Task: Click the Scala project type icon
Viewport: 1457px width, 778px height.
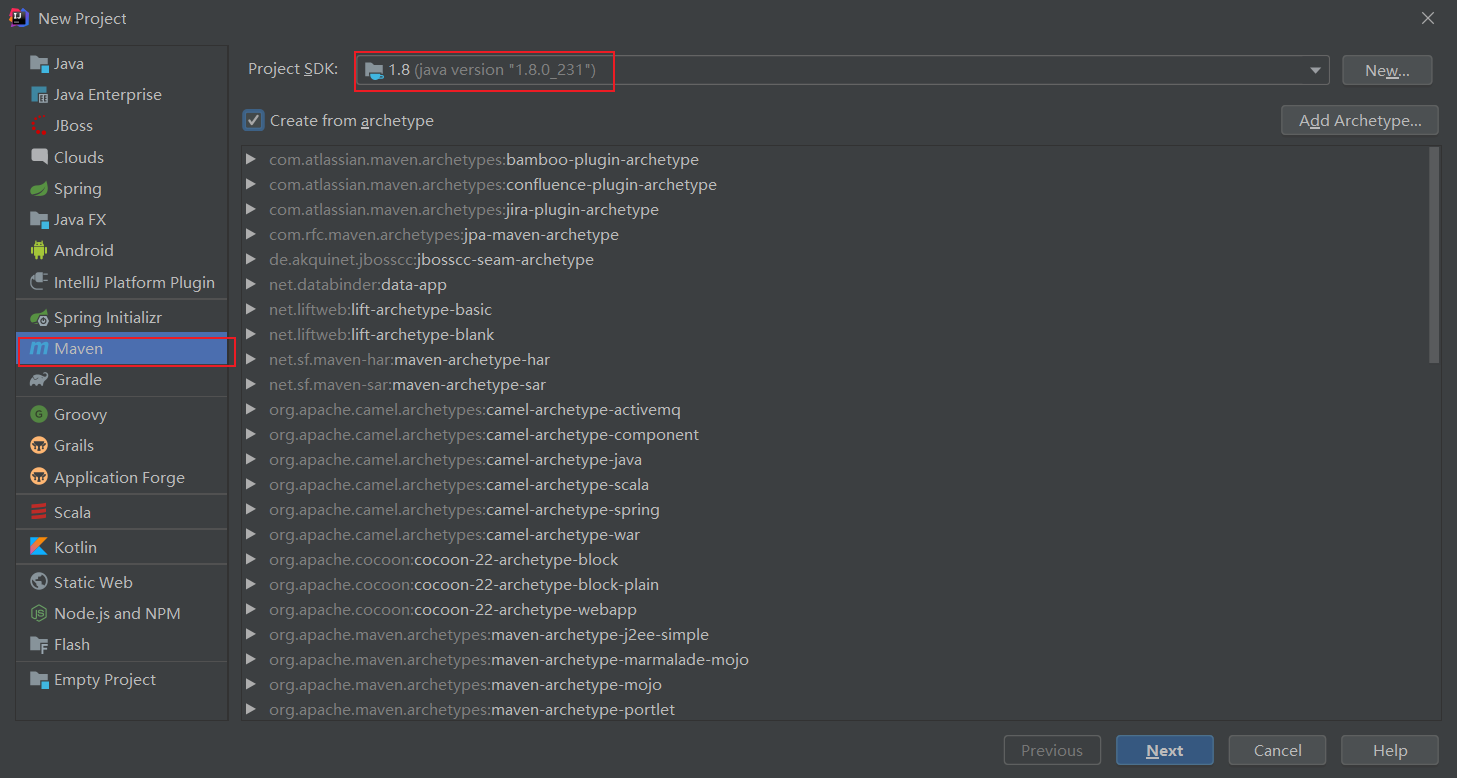Action: [38, 511]
